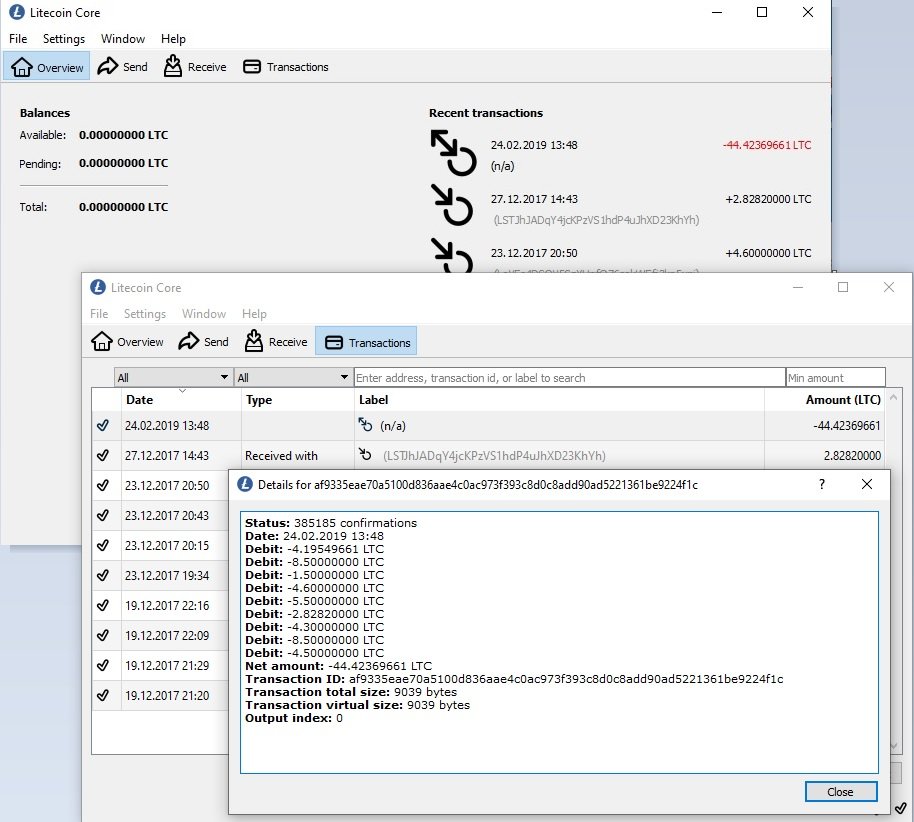The width and height of the screenshot is (914, 822).
Task: Click the received icon beside LSTJhJADqY4 address label
Action: pyautogui.click(x=365, y=454)
